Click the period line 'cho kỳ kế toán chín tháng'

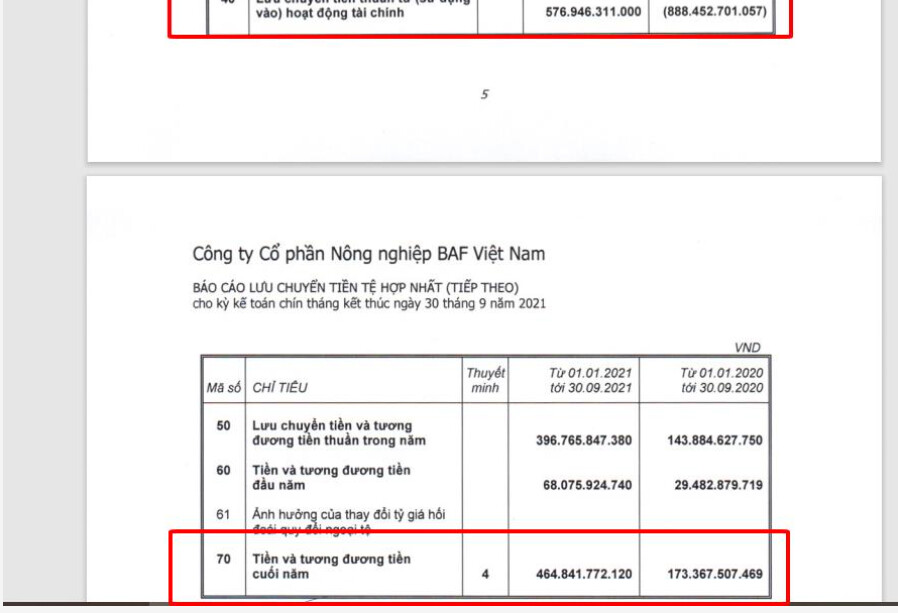[x=369, y=304]
